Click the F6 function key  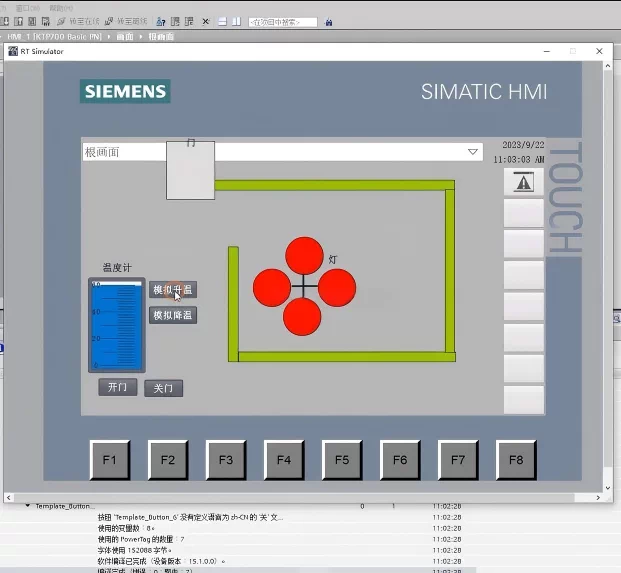[x=400, y=460]
